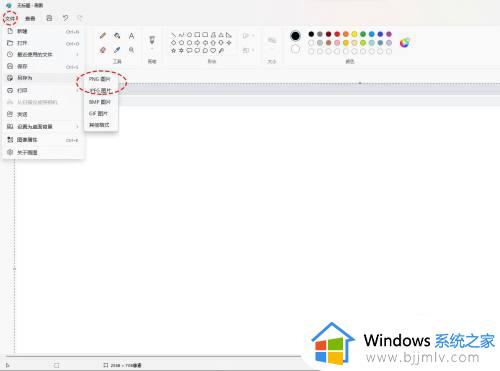Viewport: 500px width, 371px height.
Task: Choose Send in the File menu
Action: [43, 114]
